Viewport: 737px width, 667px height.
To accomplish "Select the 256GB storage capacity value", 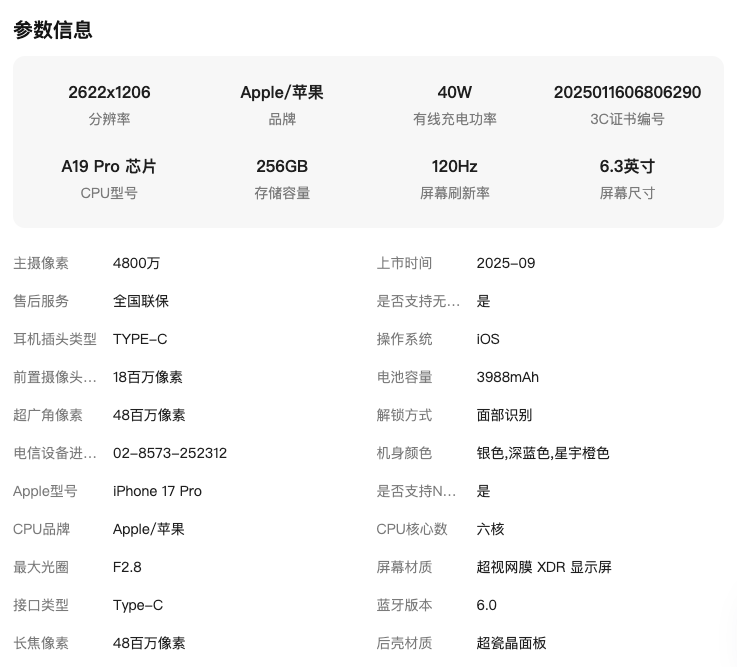I will 282,166.
